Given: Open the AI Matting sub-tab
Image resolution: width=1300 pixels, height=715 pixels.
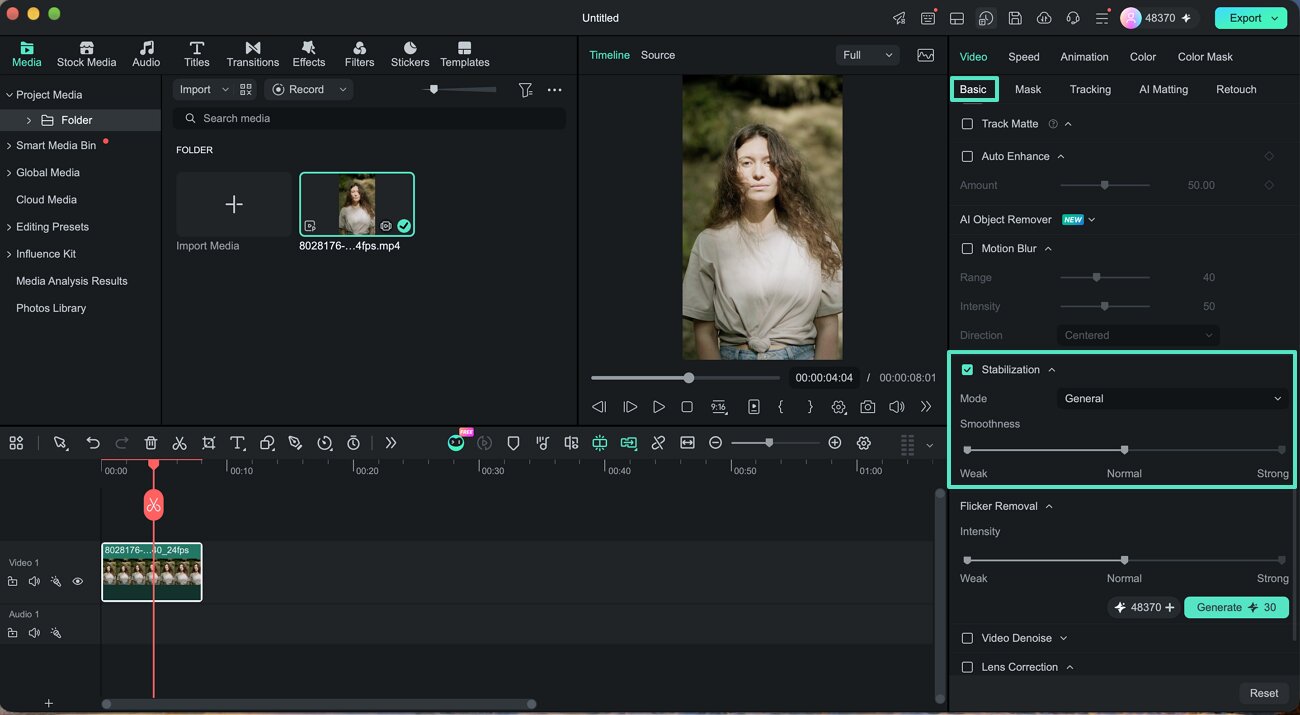Looking at the screenshot, I should pyautogui.click(x=1163, y=89).
